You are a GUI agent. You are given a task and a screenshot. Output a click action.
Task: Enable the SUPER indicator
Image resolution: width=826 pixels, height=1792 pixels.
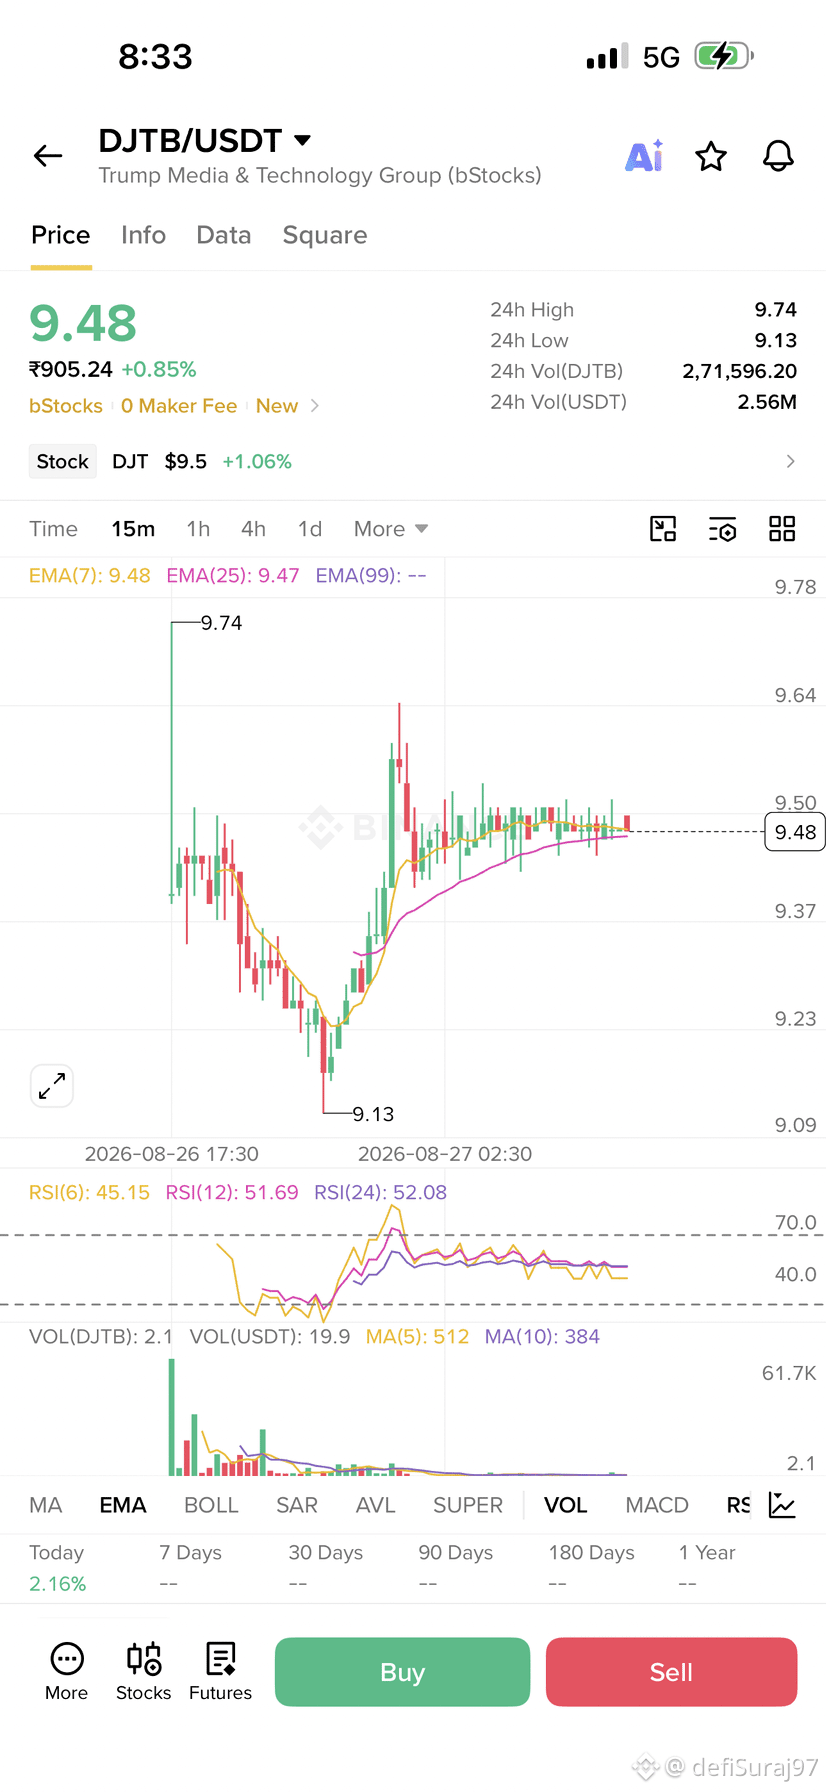coord(468,1505)
